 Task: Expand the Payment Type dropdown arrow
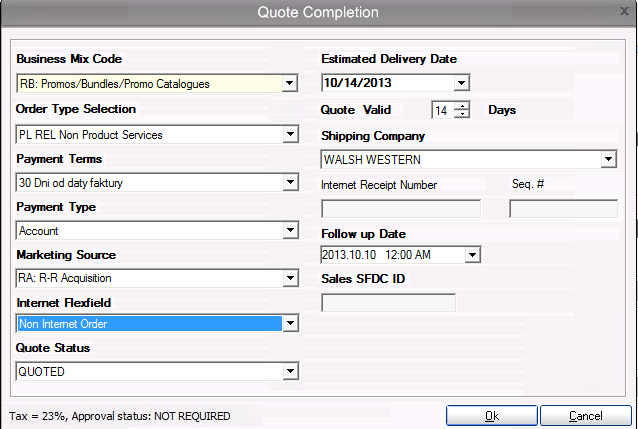290,230
